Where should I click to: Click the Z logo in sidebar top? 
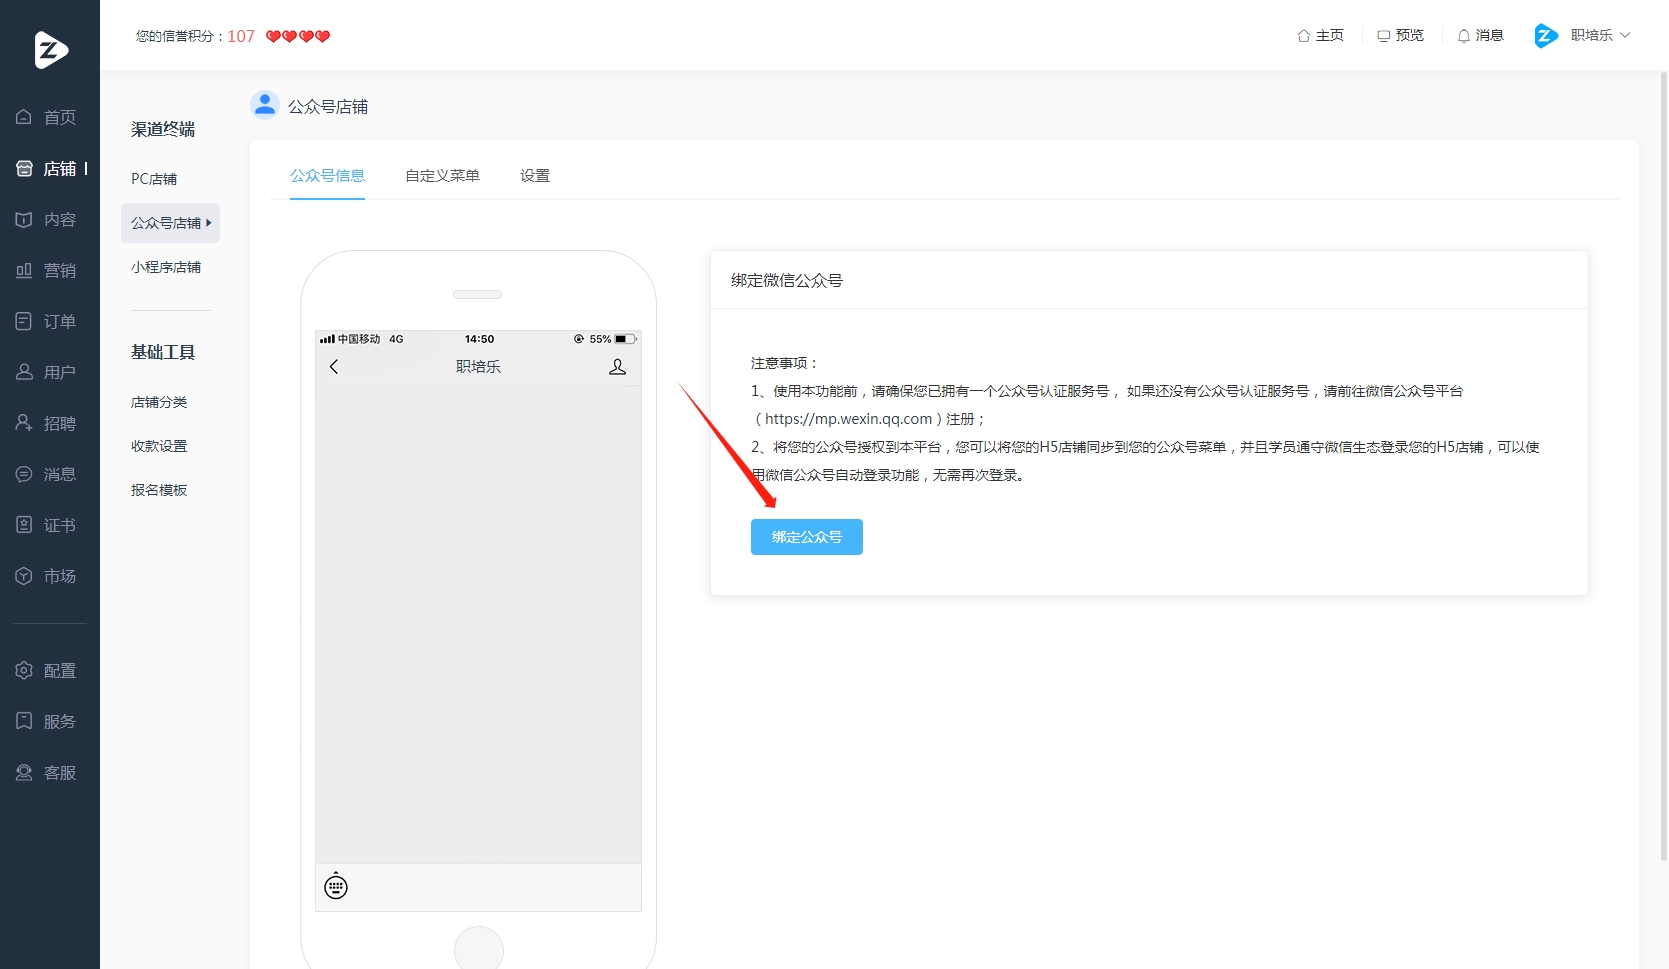51,50
